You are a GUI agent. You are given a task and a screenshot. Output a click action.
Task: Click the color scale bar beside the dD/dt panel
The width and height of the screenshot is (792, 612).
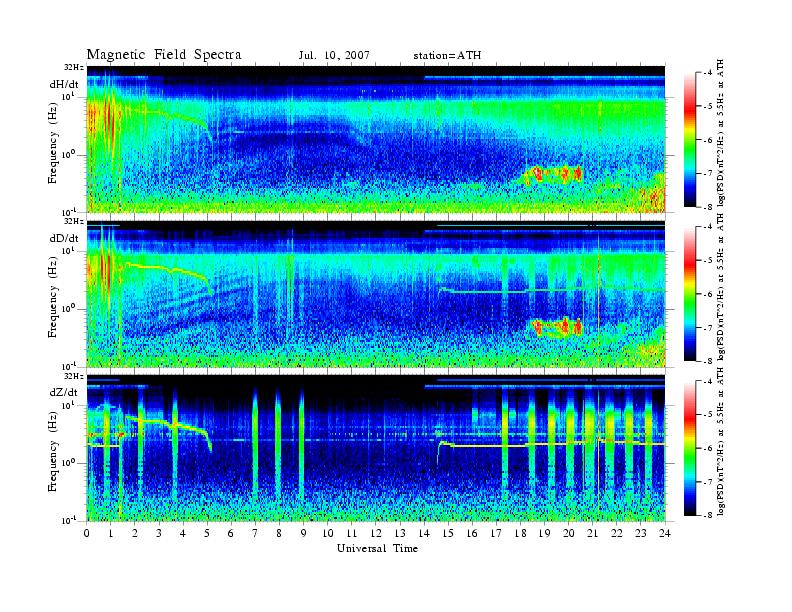690,294
